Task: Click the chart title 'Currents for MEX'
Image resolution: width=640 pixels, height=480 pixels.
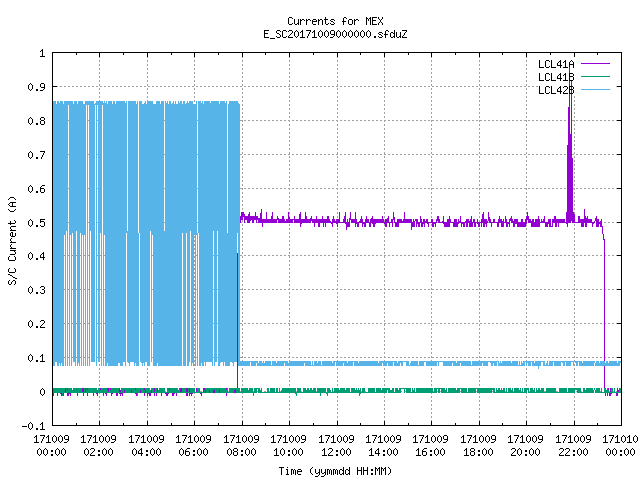Action: coord(335,21)
